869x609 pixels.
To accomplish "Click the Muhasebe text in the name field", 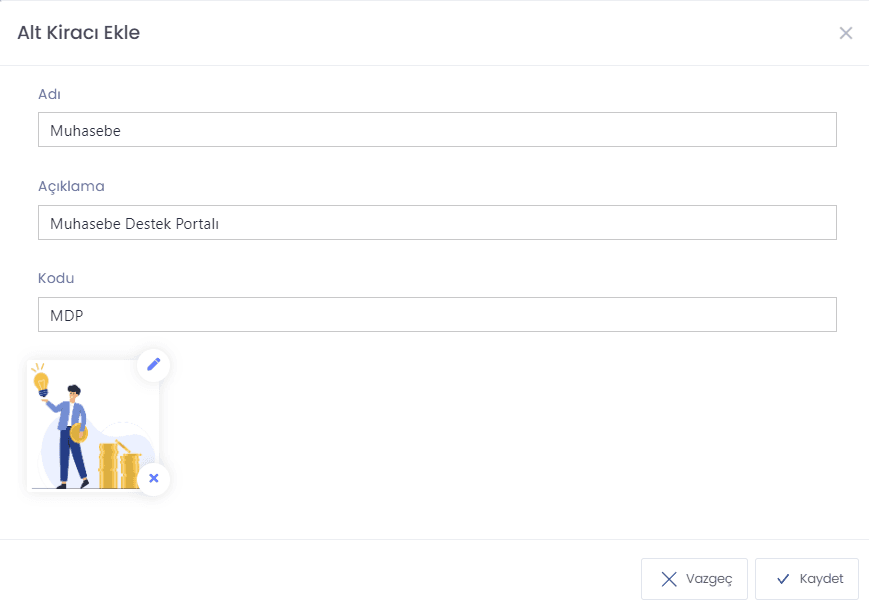I will click(85, 131).
